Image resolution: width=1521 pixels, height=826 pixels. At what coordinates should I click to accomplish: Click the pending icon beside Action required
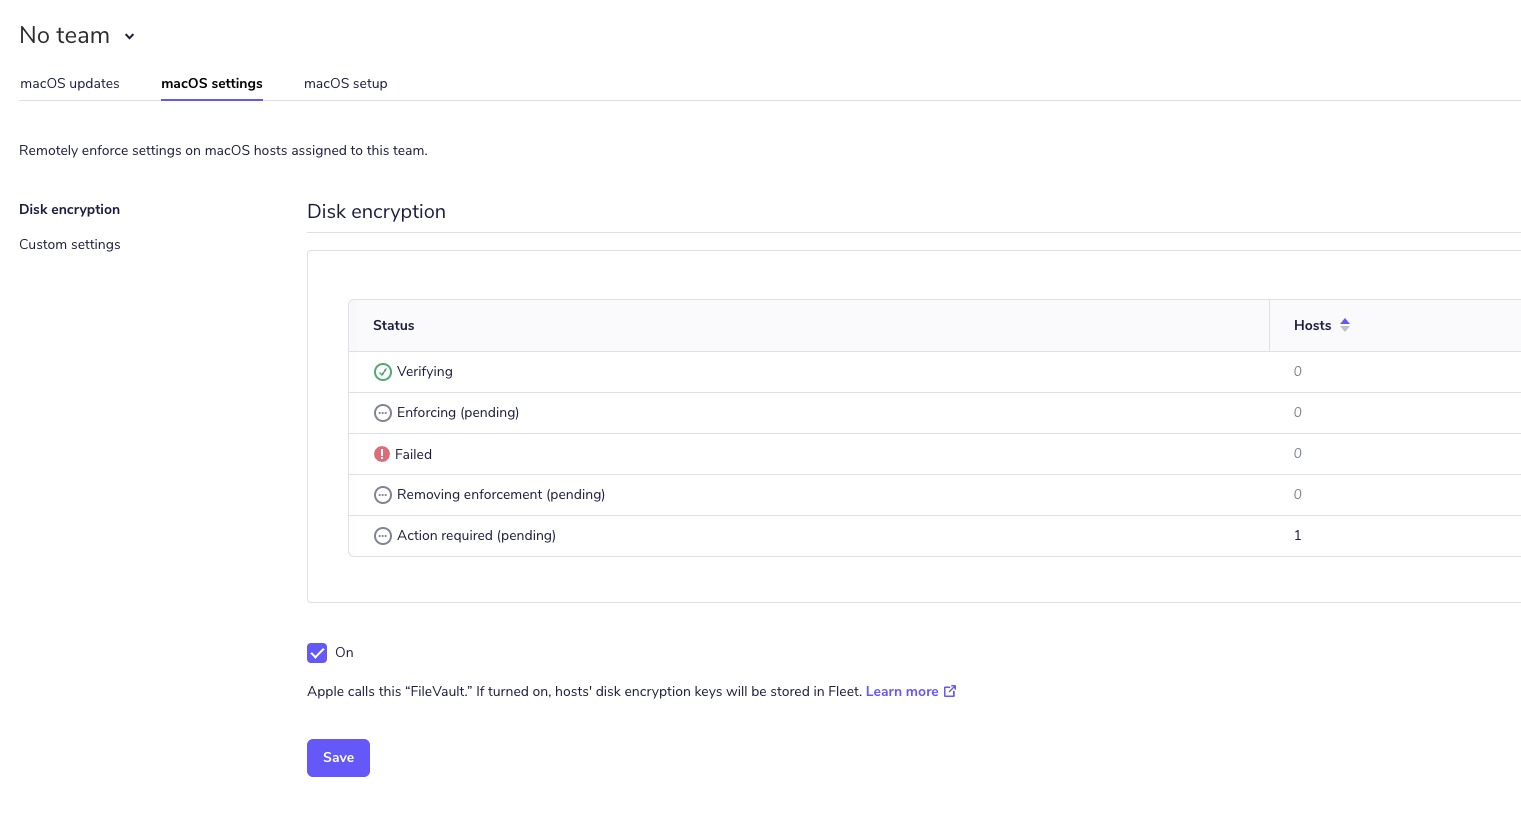point(383,535)
